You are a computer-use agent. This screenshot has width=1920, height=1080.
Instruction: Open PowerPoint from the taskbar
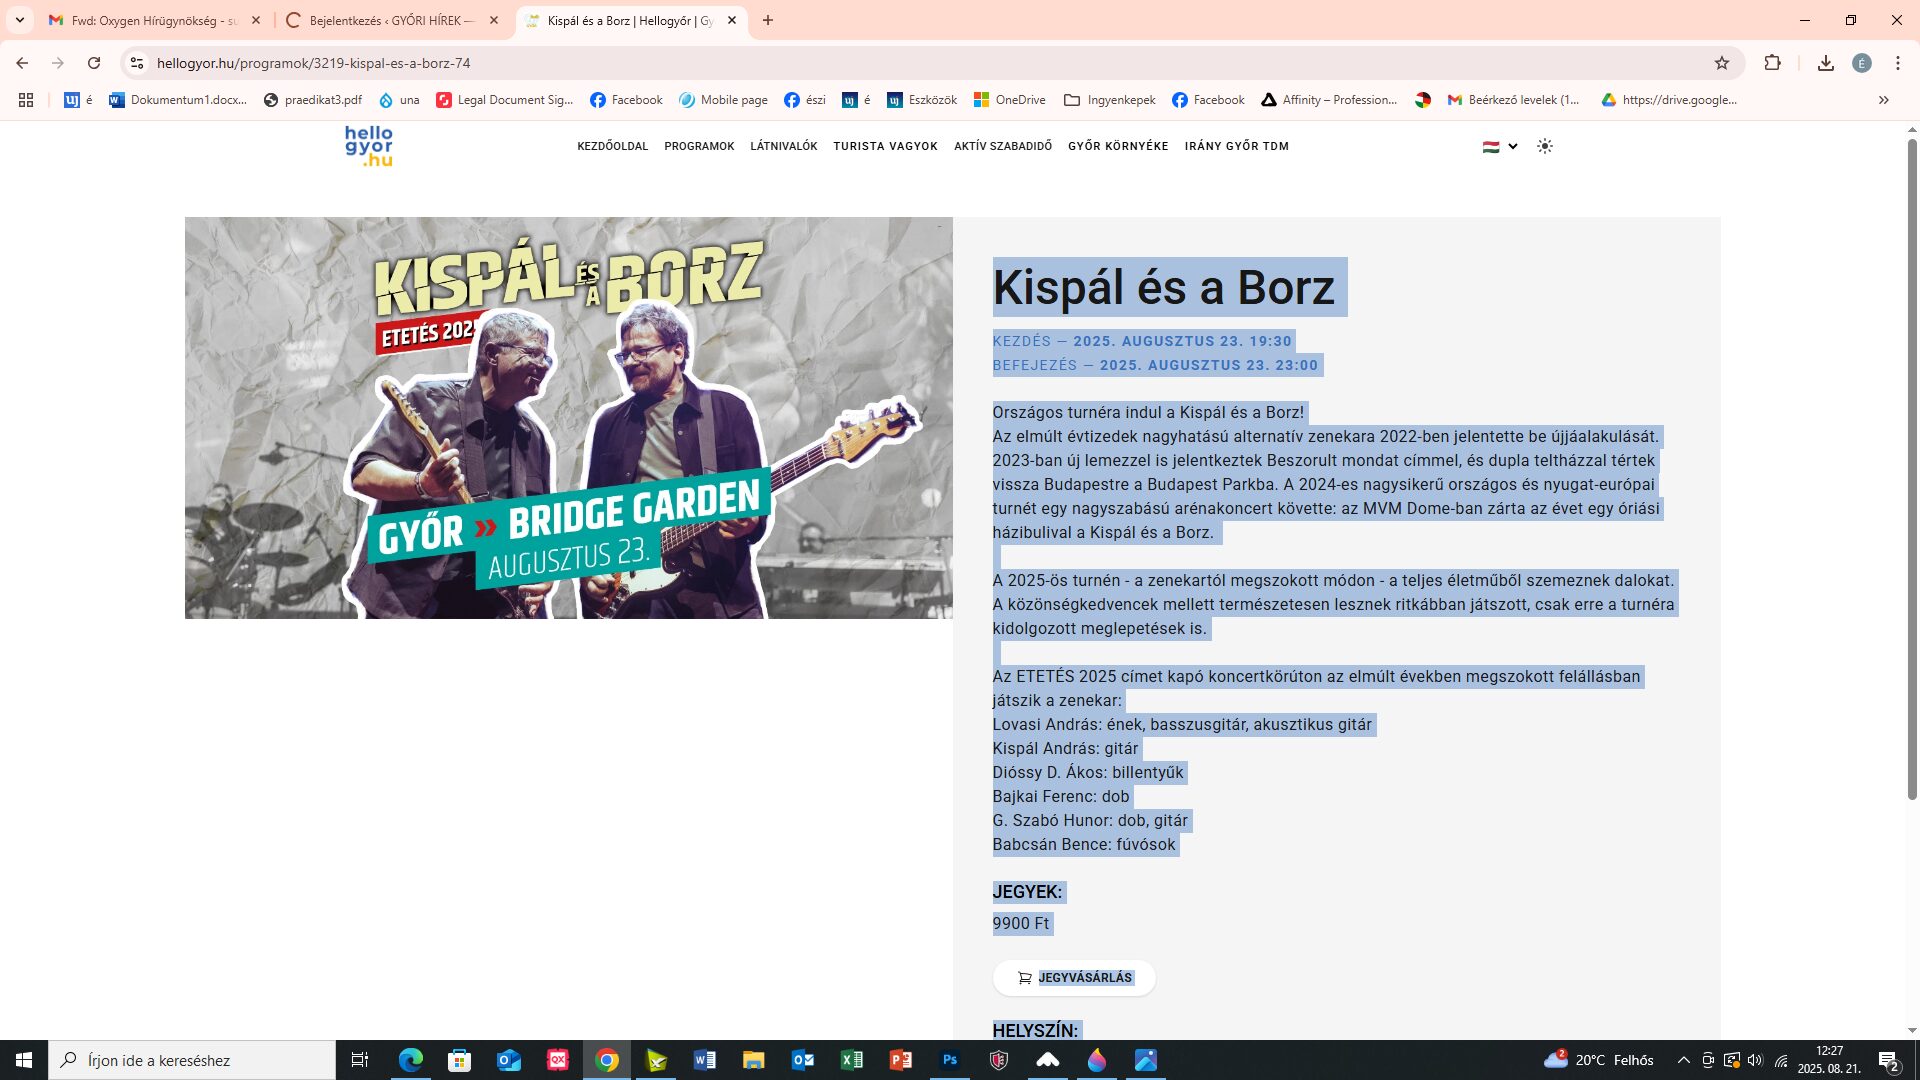pyautogui.click(x=901, y=1060)
